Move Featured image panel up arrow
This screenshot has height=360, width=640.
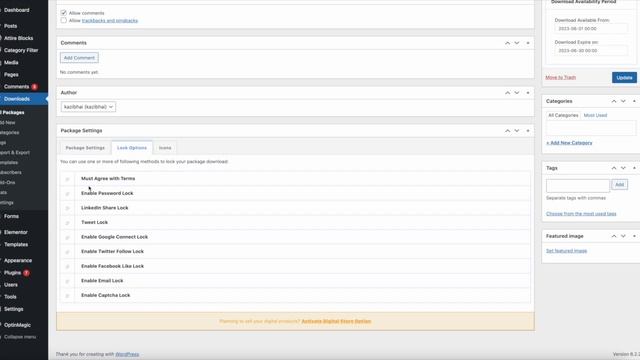(614, 236)
